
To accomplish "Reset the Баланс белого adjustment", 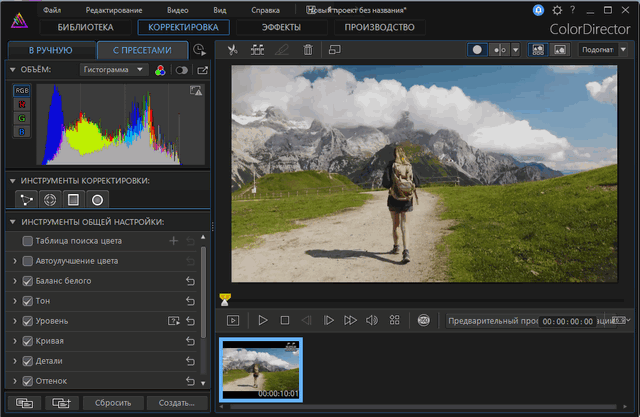I will [x=189, y=281].
